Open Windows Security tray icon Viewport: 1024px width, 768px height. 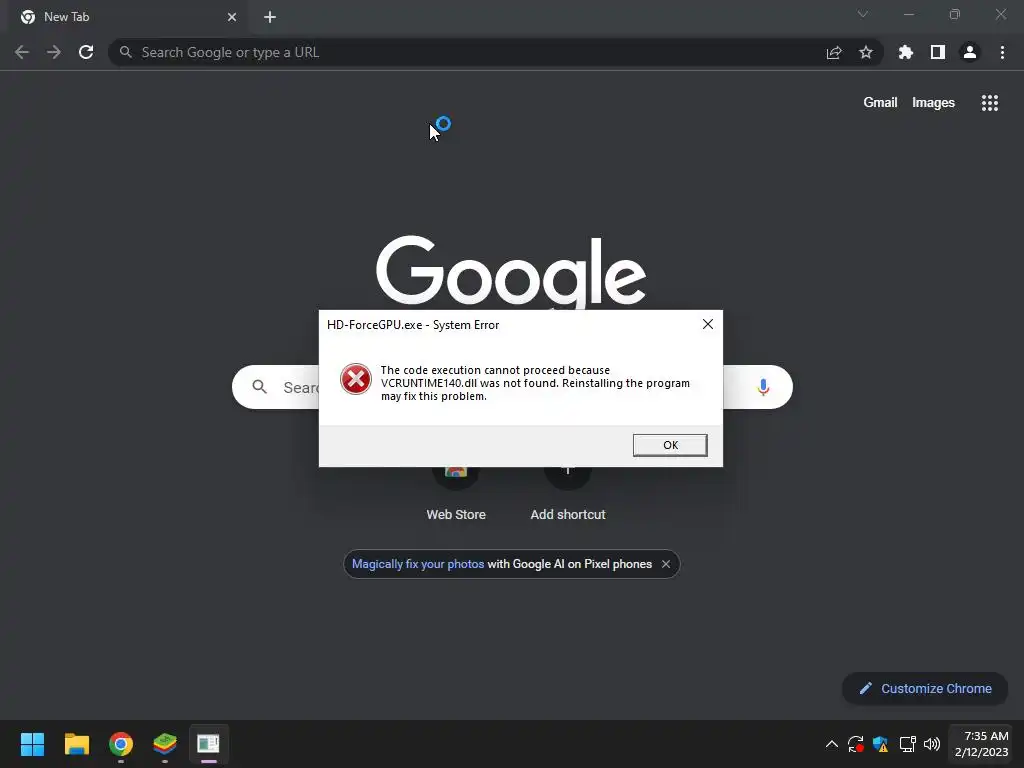880,744
